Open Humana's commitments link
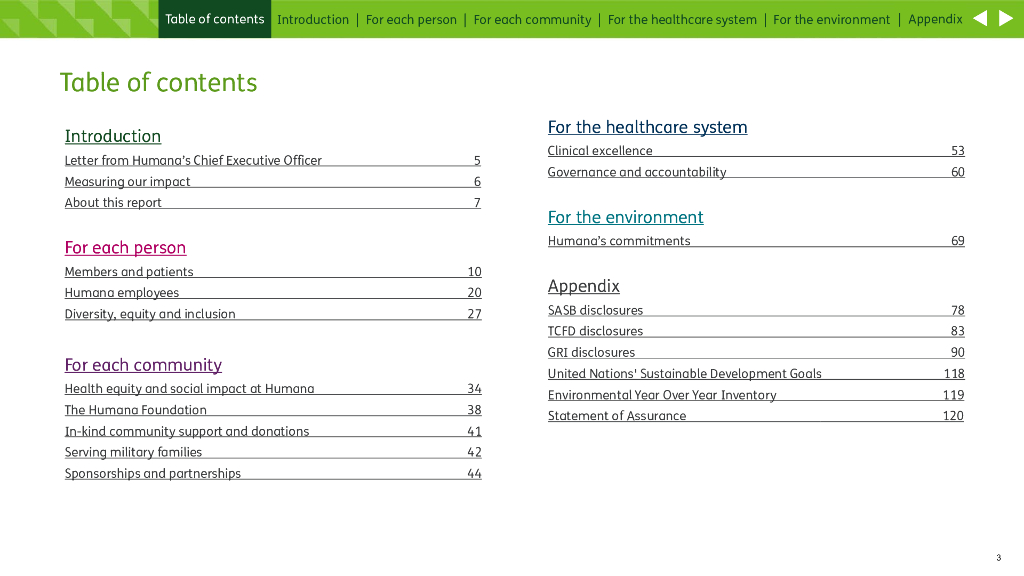This screenshot has height=576, width=1024. click(x=619, y=241)
